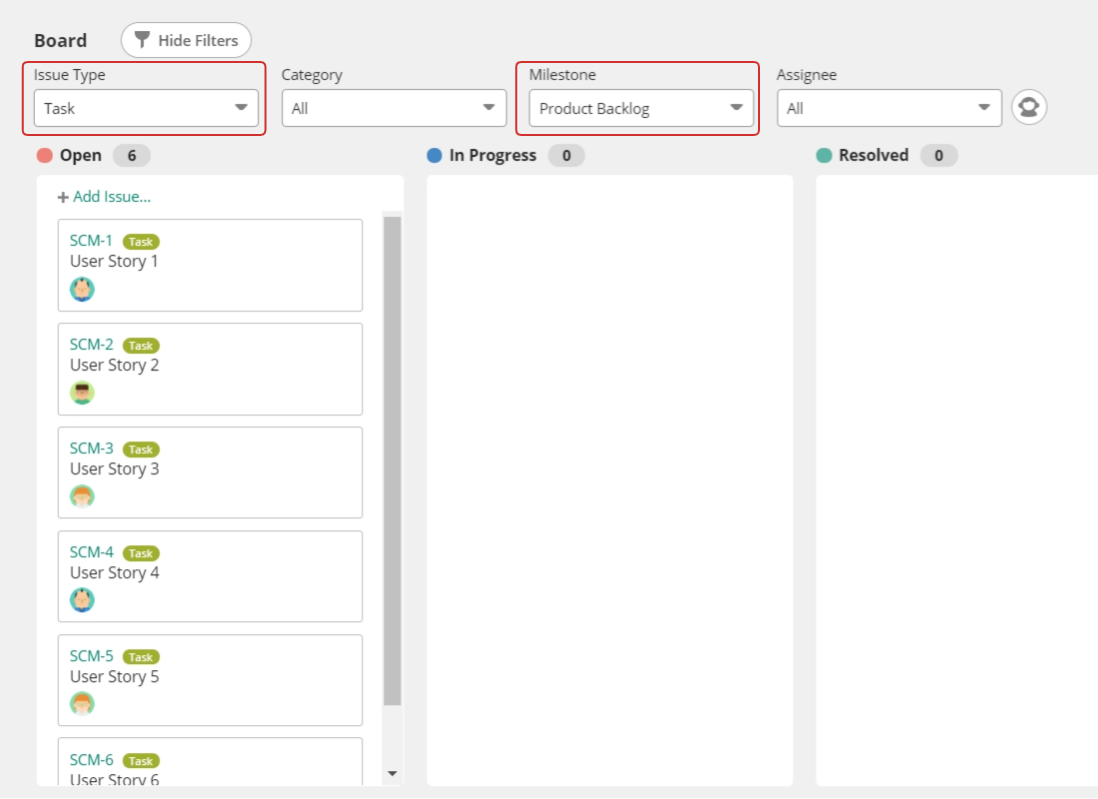
Task: Click the blue In Progress status dot
Action: tap(433, 155)
